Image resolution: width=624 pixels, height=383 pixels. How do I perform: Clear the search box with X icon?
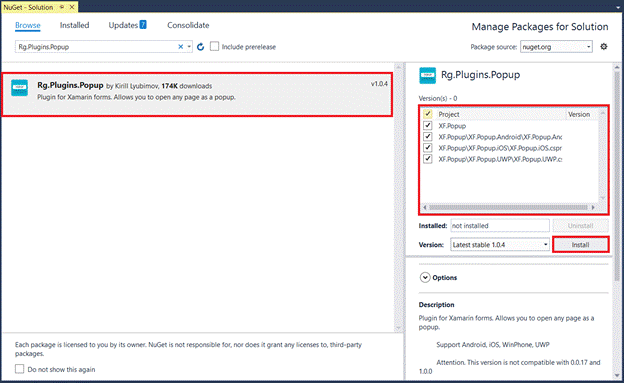click(180, 47)
